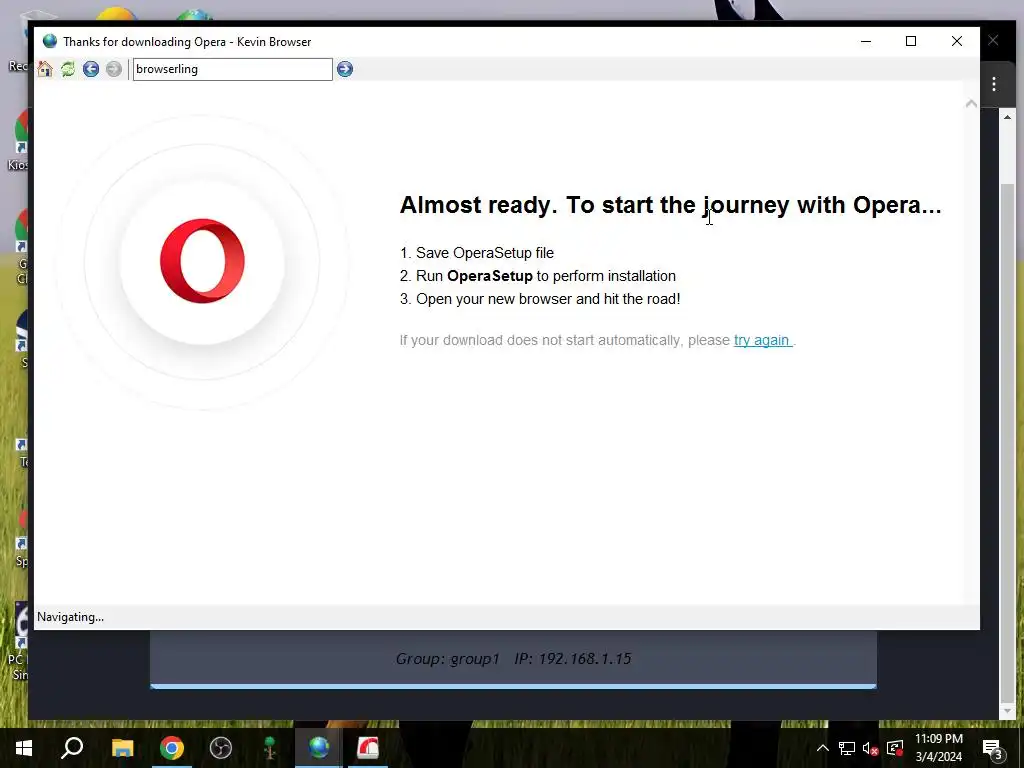
Task: Launch Google Chrome from the taskbar
Action: (x=172, y=748)
